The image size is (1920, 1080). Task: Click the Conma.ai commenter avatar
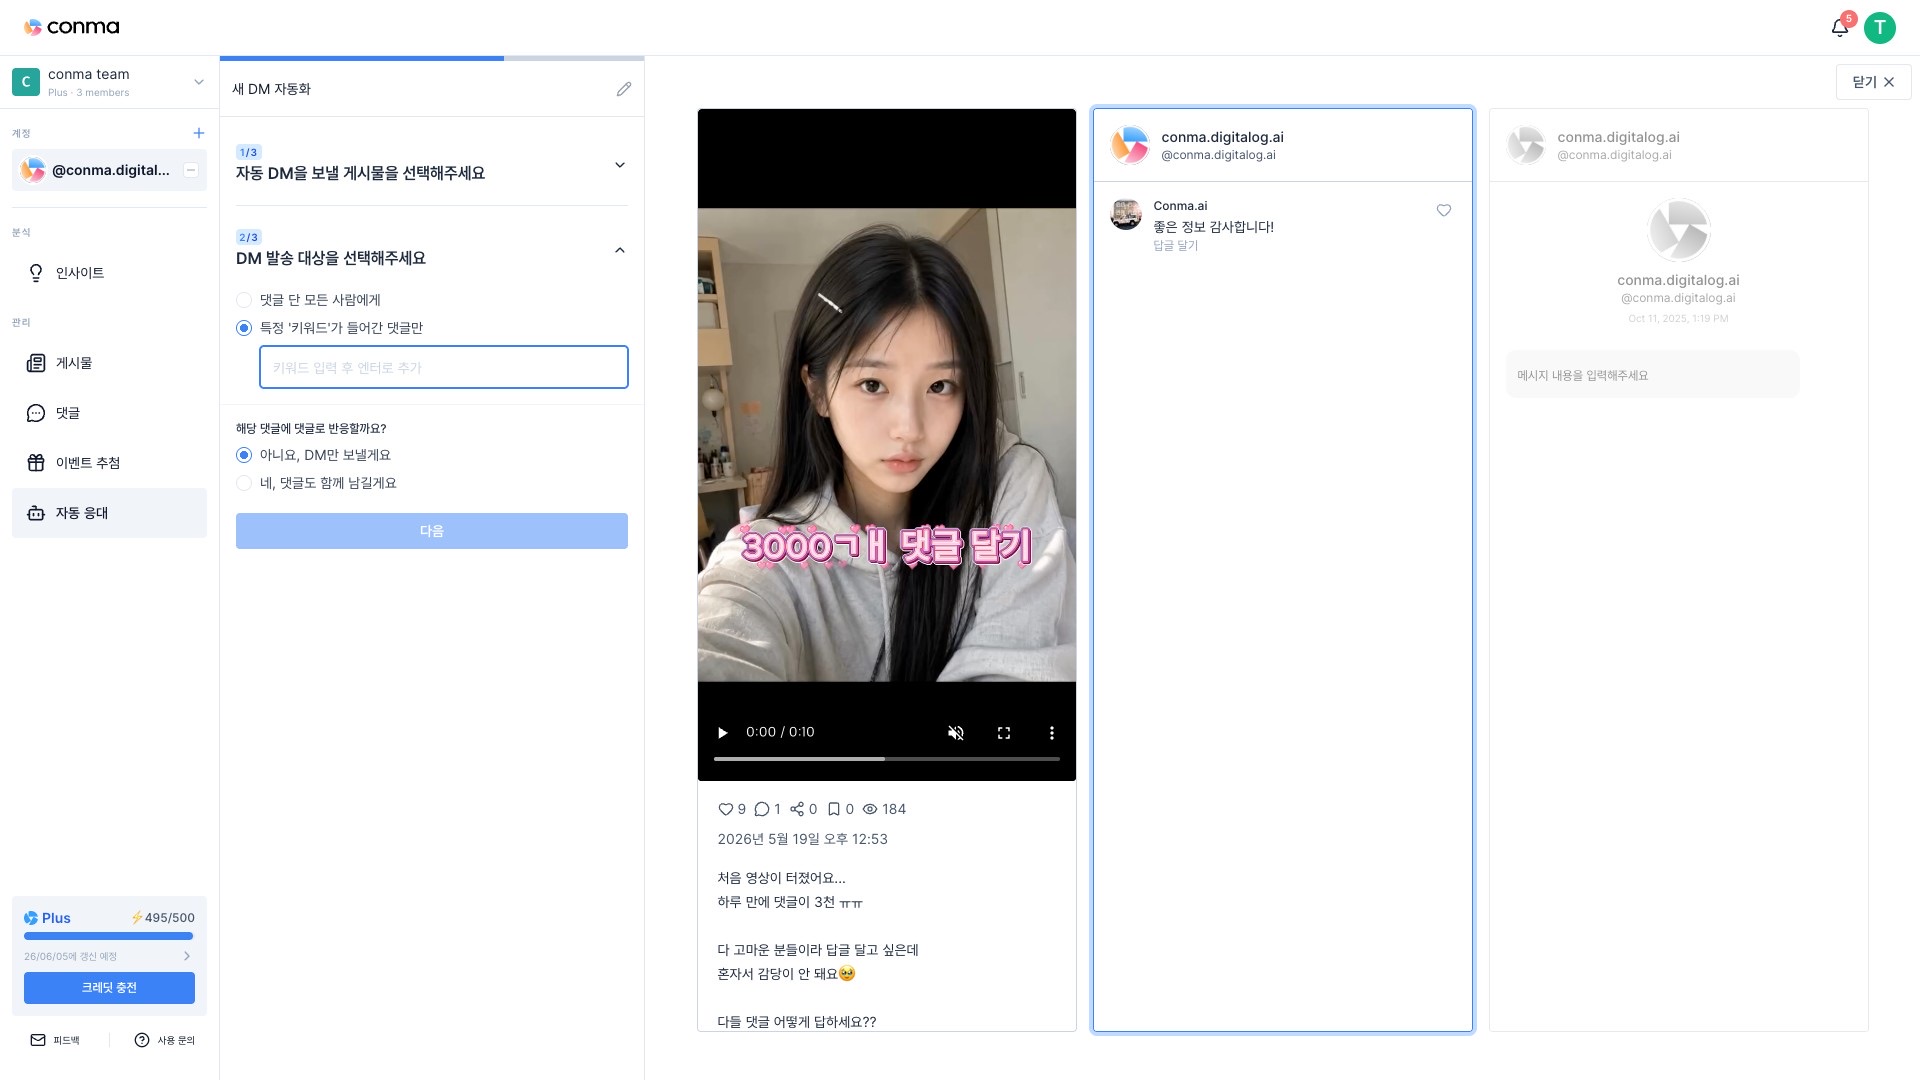1126,214
